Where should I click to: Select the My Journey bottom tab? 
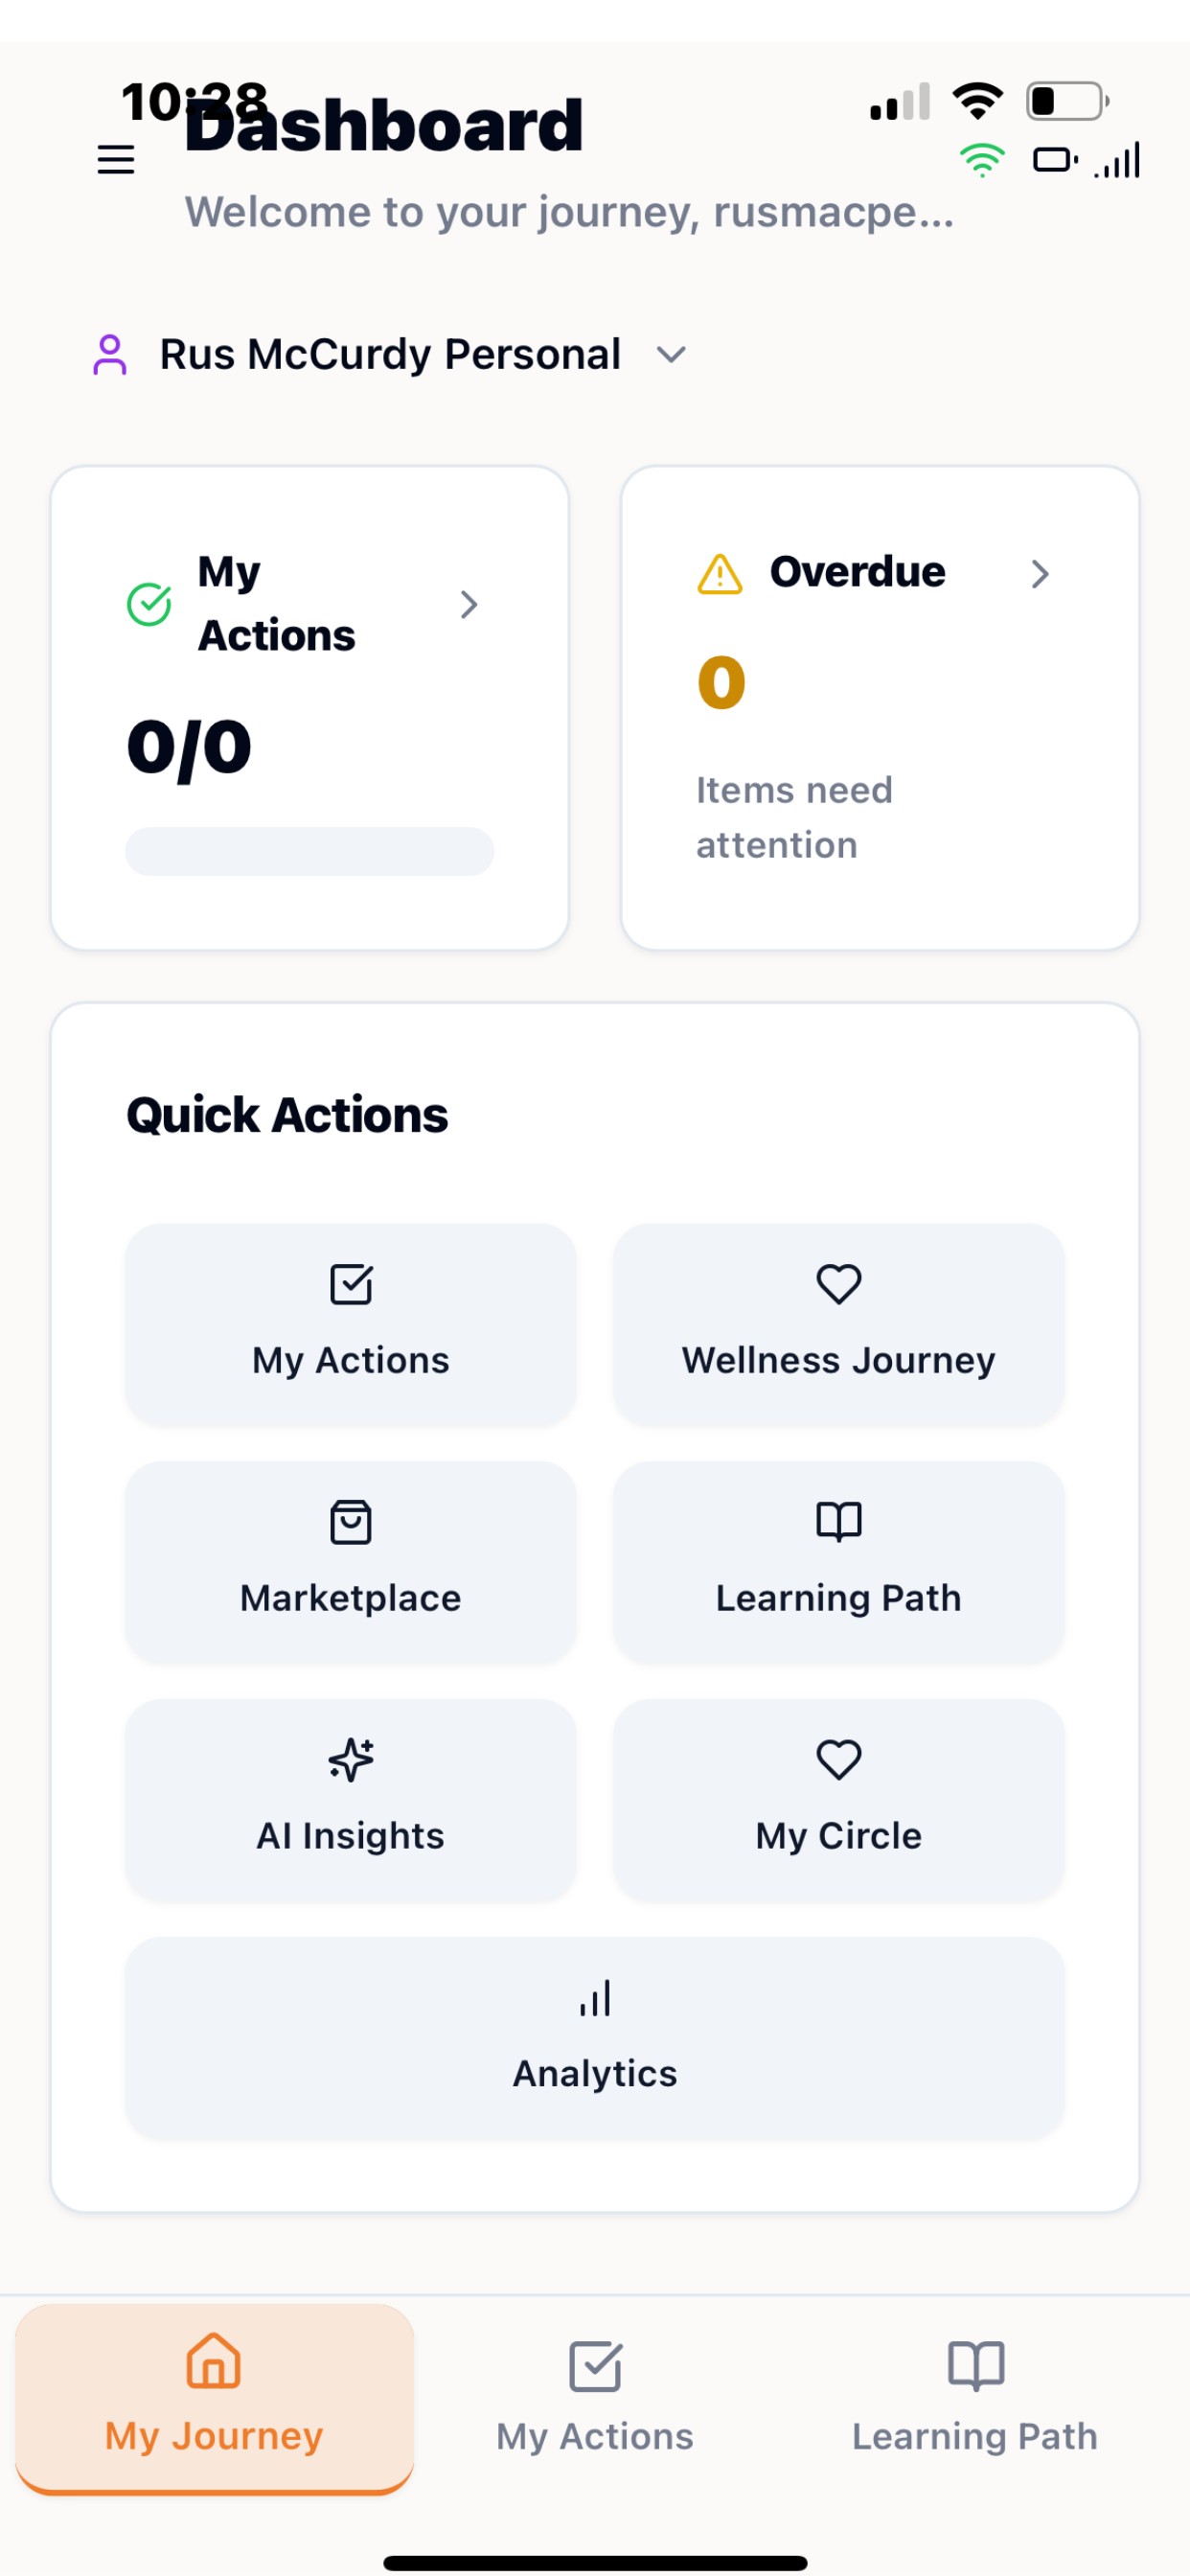(x=214, y=2397)
